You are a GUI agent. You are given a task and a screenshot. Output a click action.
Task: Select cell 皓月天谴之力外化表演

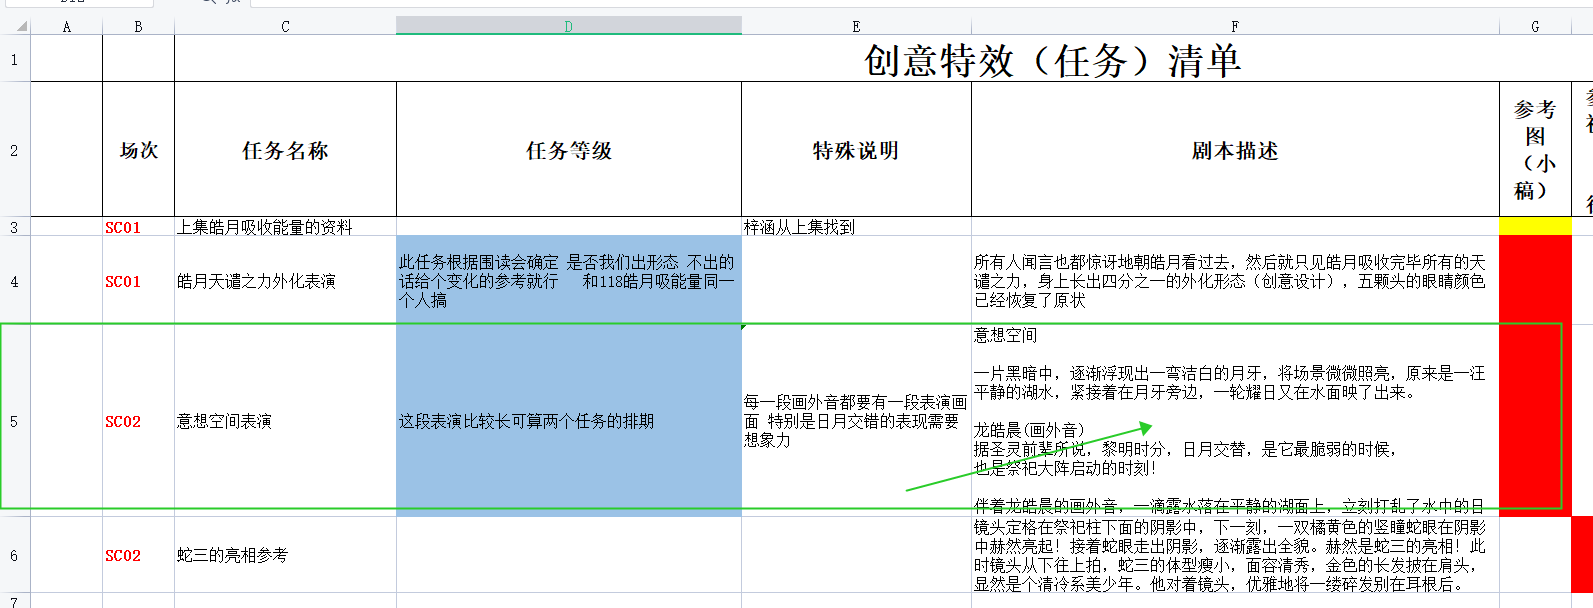click(x=285, y=281)
